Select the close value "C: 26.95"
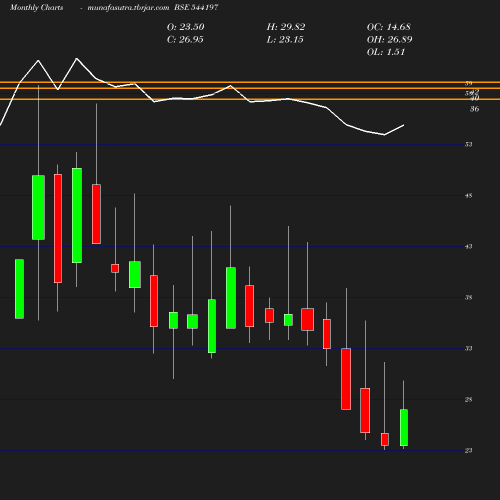Viewport: 500px width, 500px height. pos(185,39)
